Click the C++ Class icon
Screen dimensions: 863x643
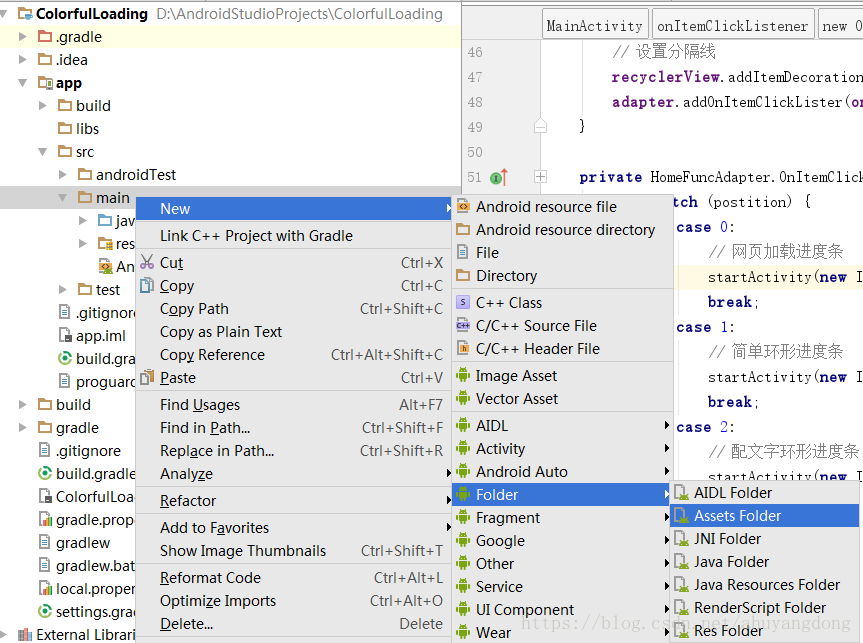click(x=463, y=302)
